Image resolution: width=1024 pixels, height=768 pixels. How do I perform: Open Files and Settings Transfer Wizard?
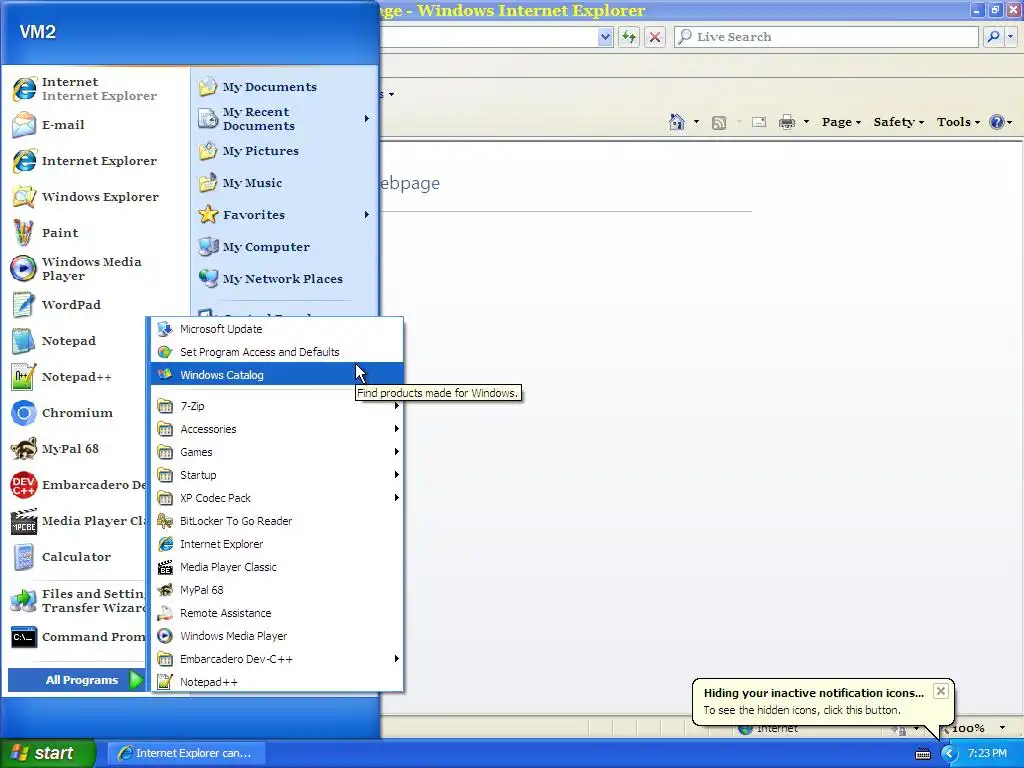point(78,601)
